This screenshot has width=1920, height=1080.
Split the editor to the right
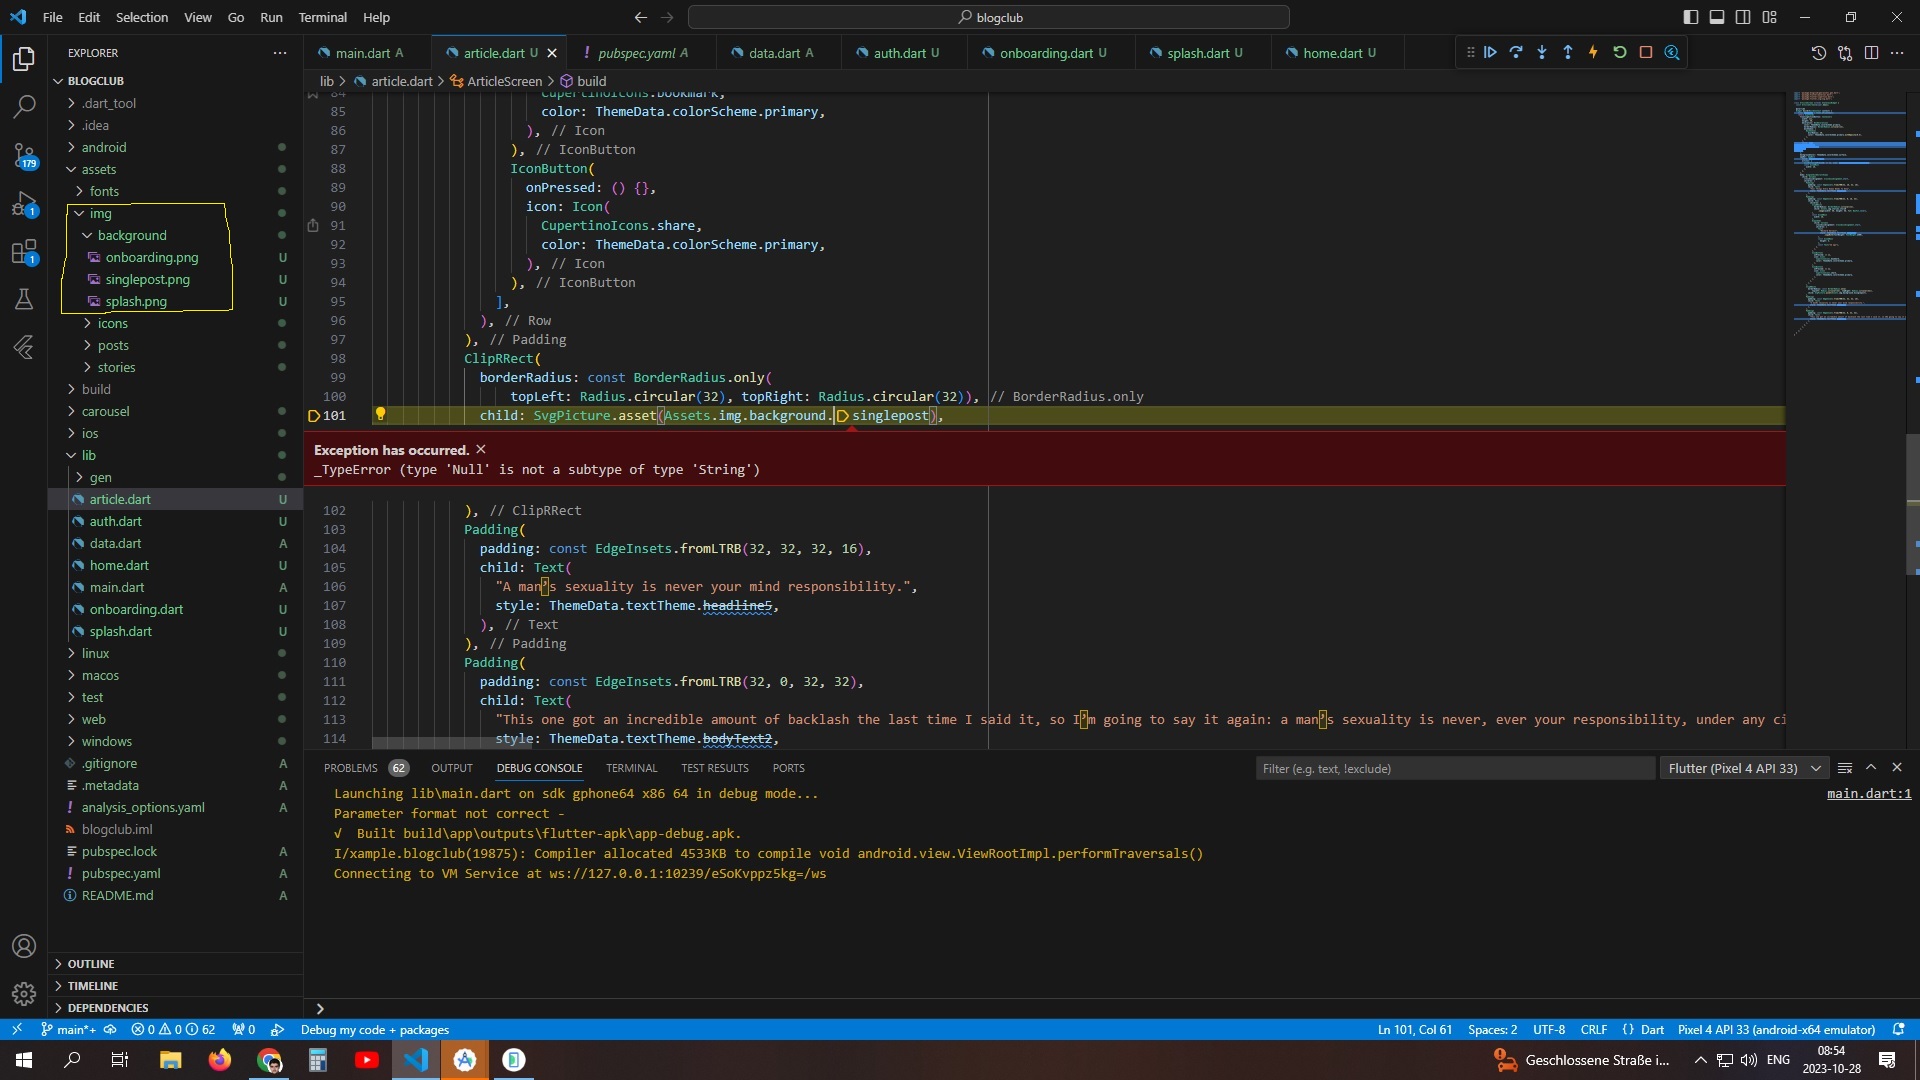[x=1871, y=53]
